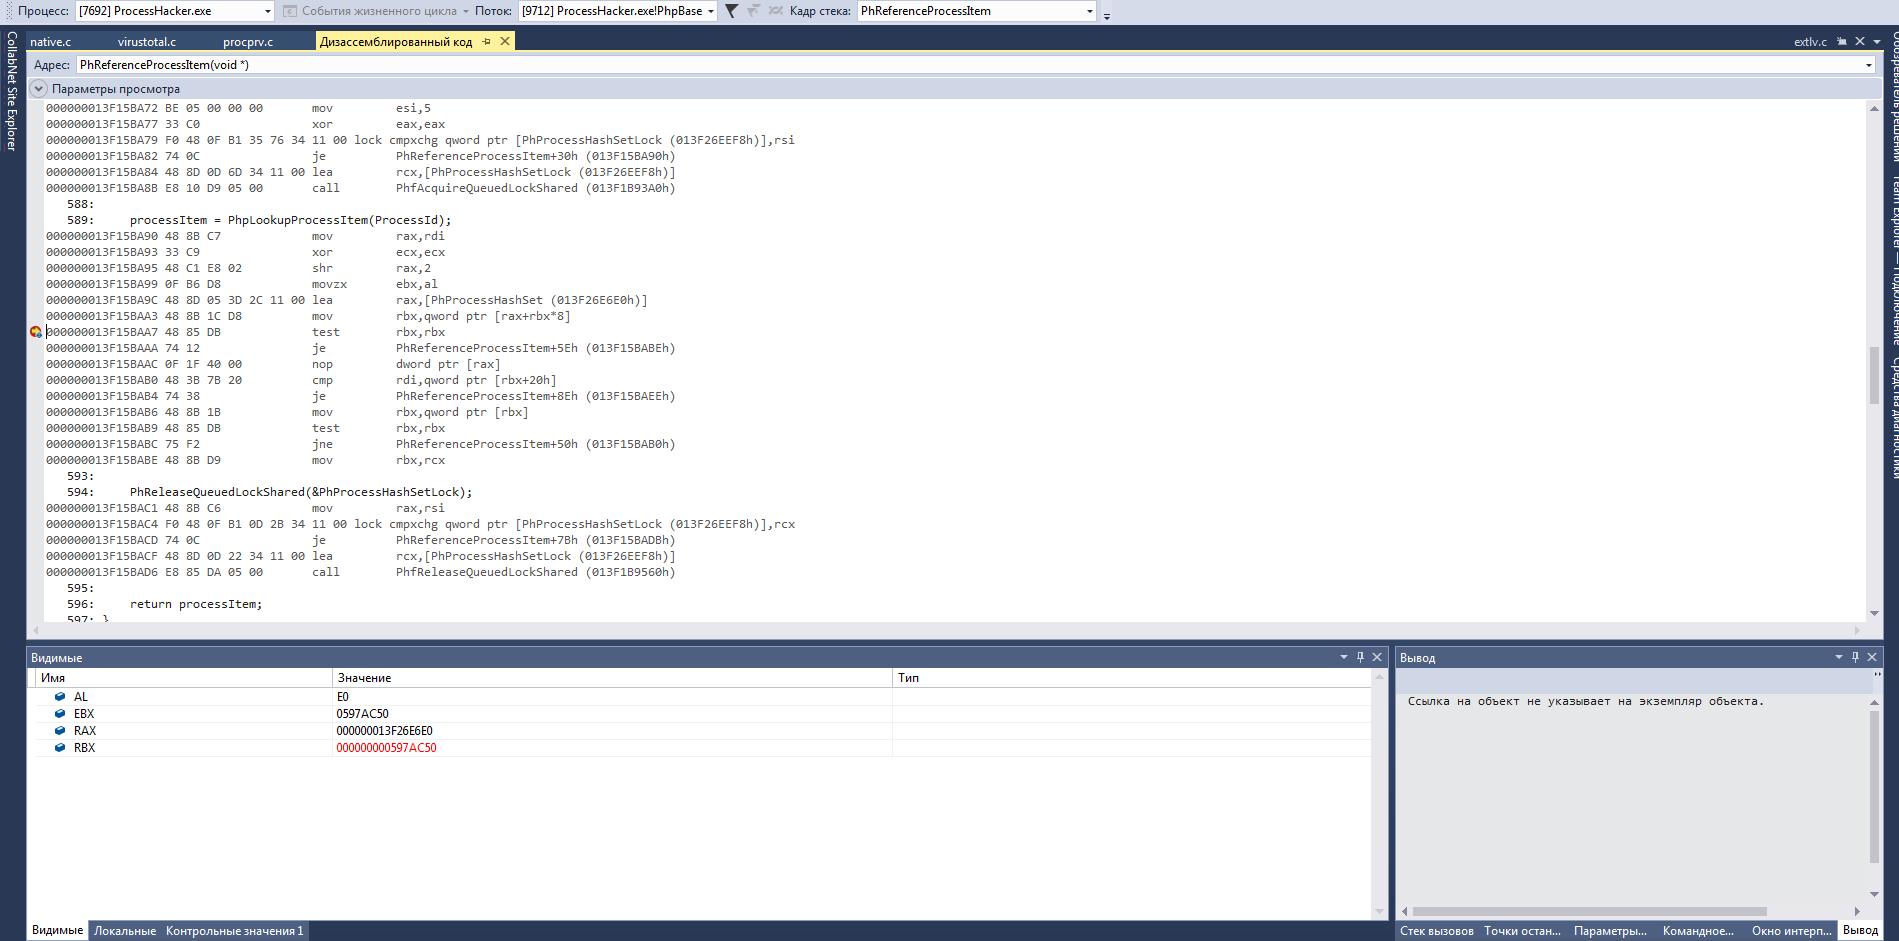Open the Стек вызовов tab
Screen dimensions: 1899x941
coord(1436,931)
